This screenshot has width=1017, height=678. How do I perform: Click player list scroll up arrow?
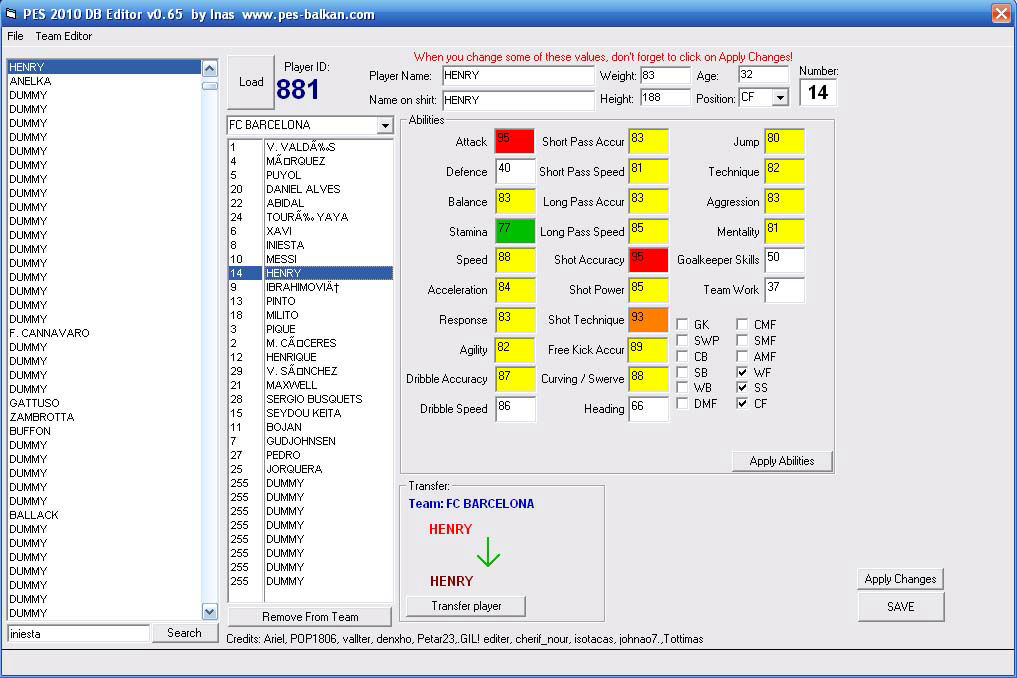209,68
